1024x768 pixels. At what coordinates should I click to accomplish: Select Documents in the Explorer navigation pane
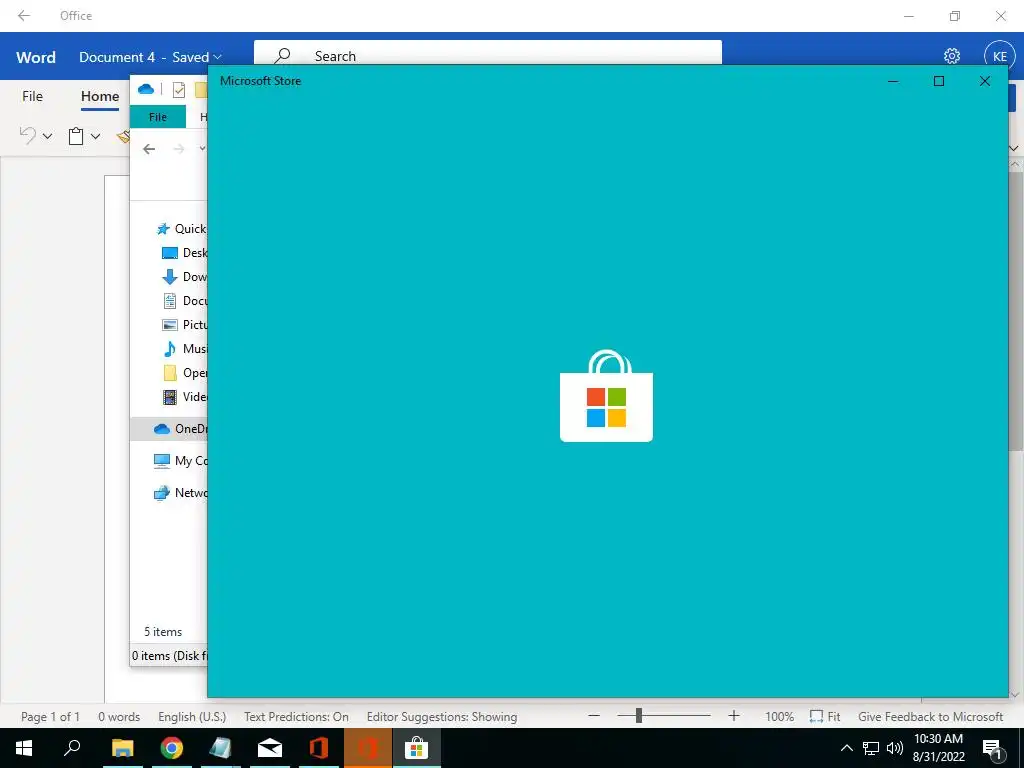(x=184, y=300)
